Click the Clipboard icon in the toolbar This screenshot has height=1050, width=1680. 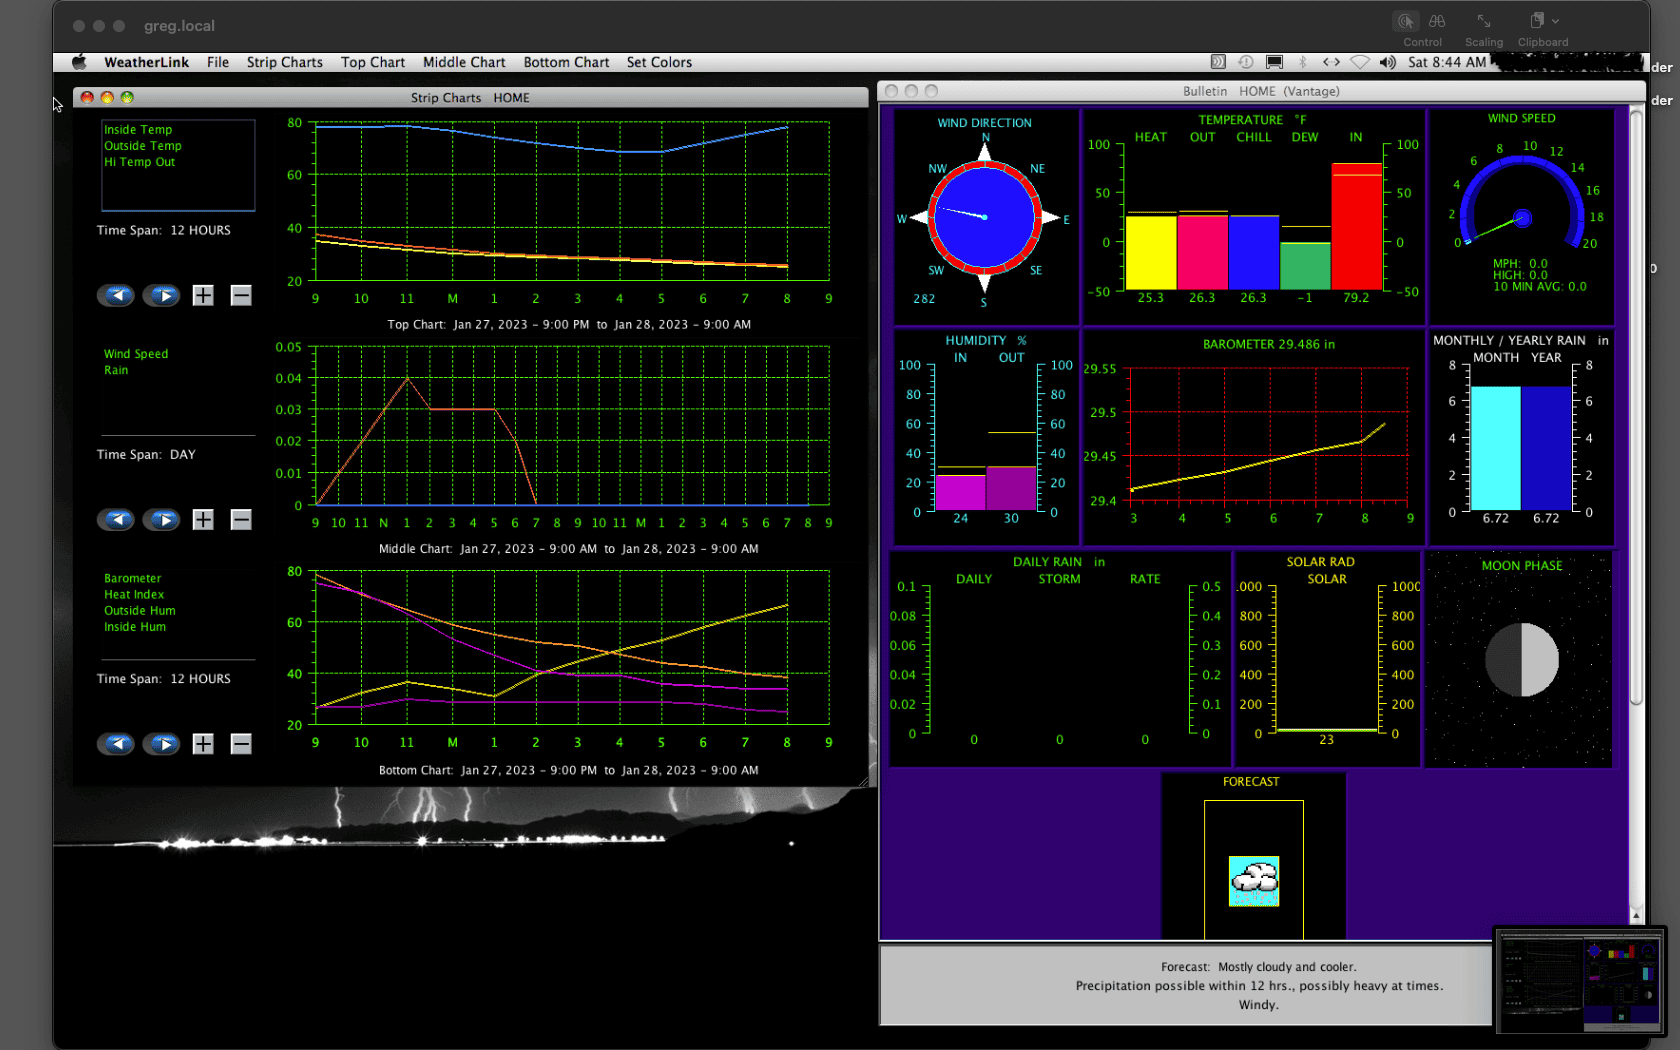pos(1537,20)
